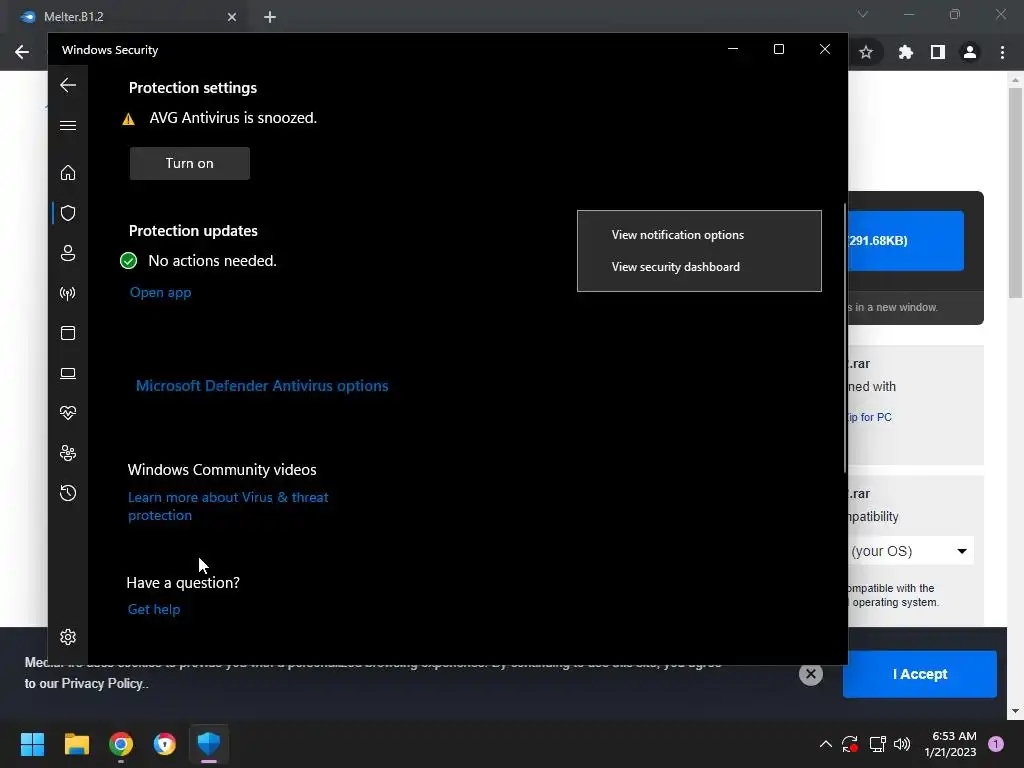This screenshot has width=1024, height=768.
Task: Open Chrome extensions puzzle icon
Action: [905, 52]
